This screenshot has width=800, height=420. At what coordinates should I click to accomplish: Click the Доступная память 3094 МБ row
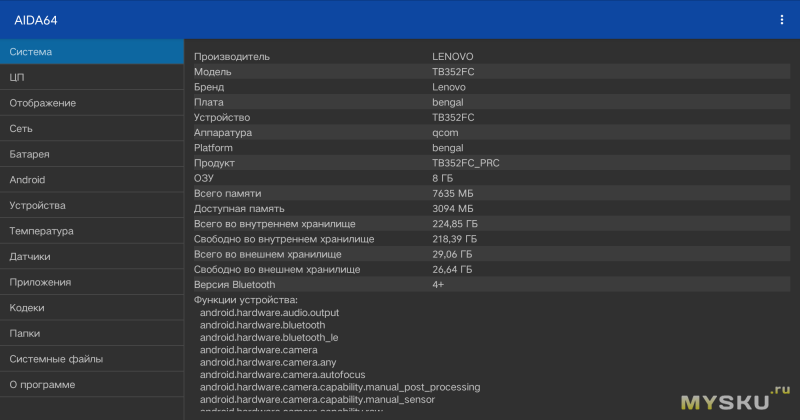491,209
